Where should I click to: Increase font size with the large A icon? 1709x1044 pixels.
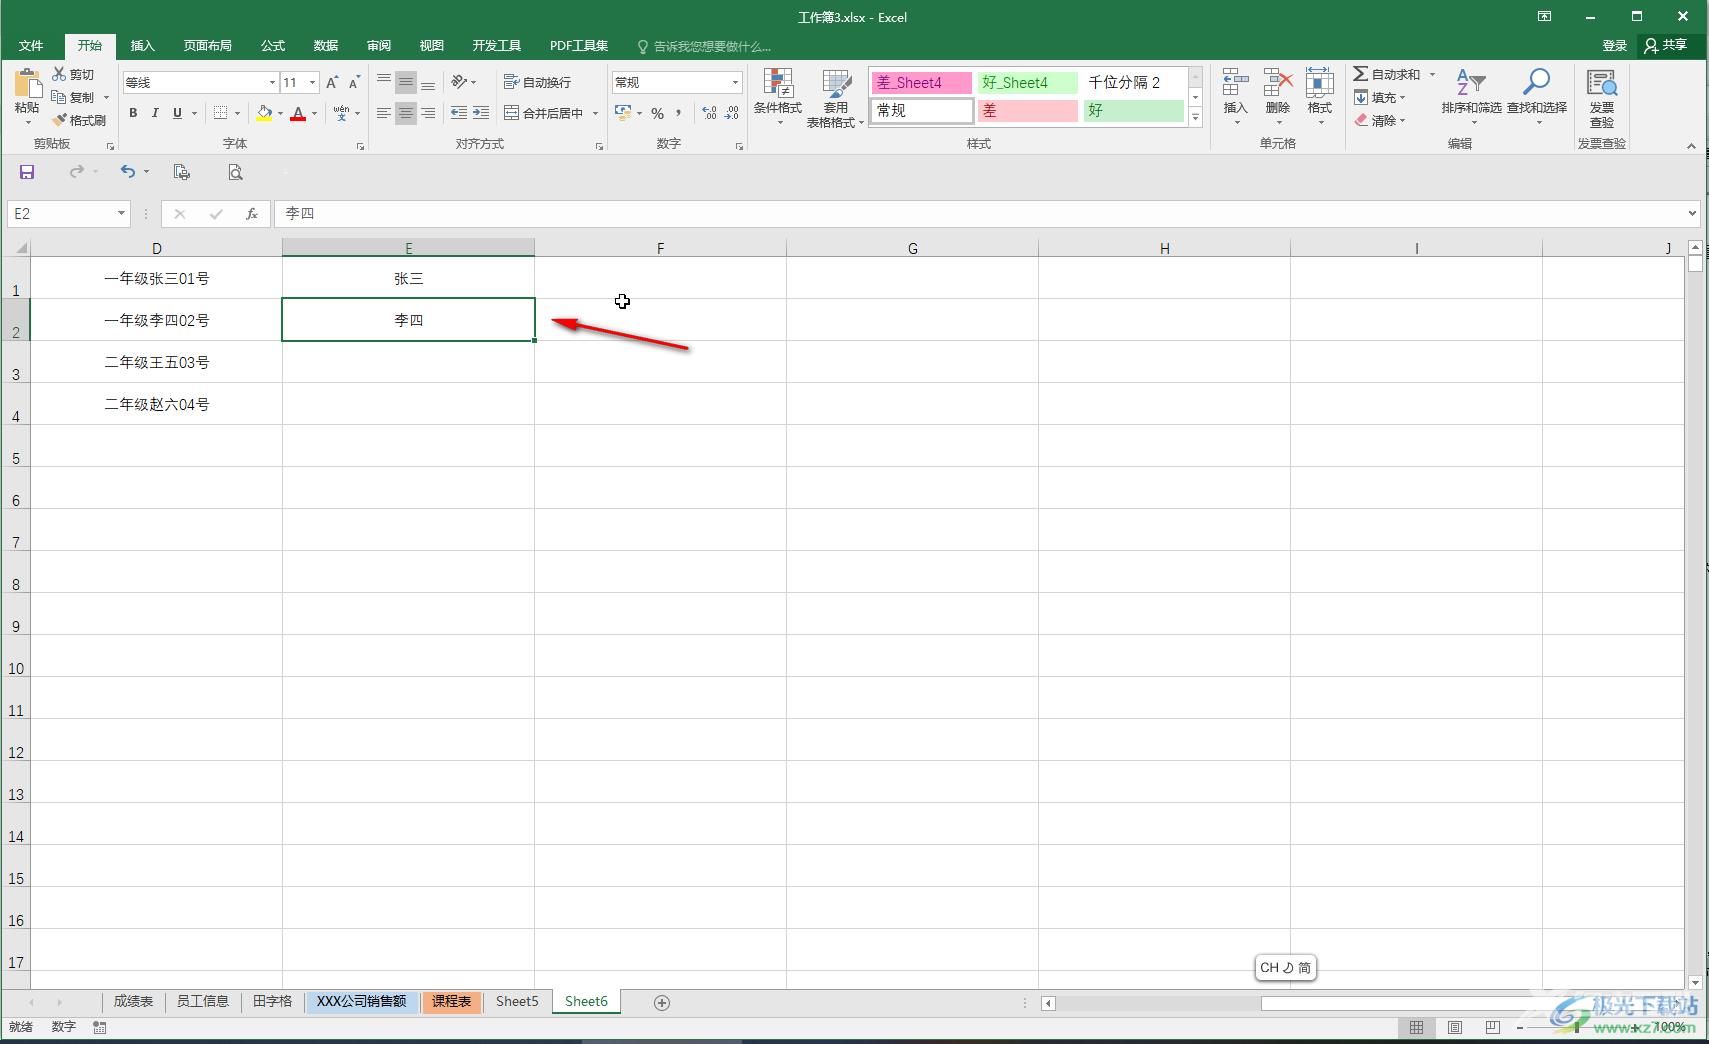point(332,83)
